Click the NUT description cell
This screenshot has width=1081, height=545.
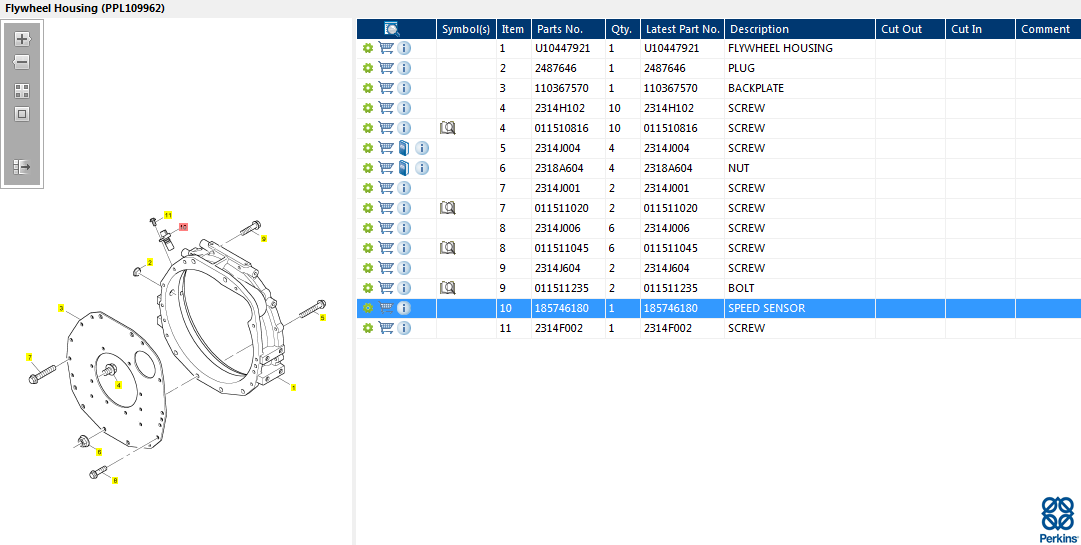pyautogui.click(x=738, y=168)
